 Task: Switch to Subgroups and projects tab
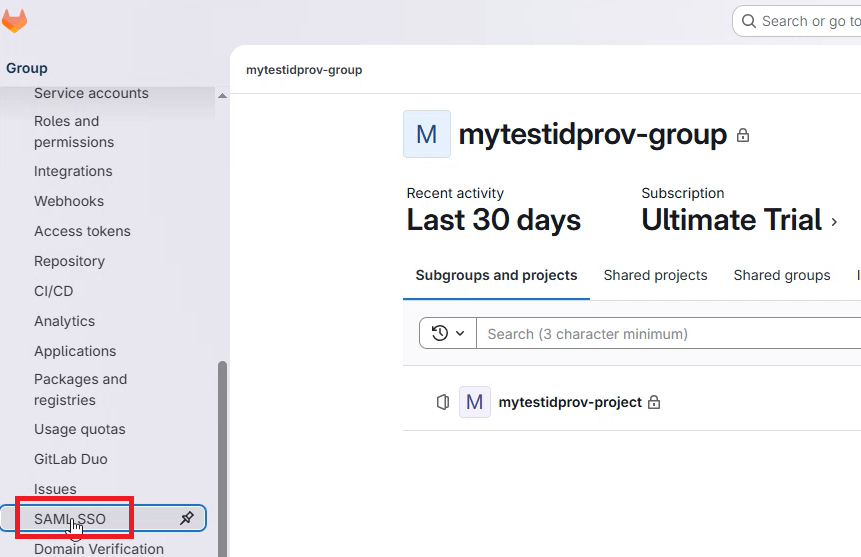click(496, 275)
